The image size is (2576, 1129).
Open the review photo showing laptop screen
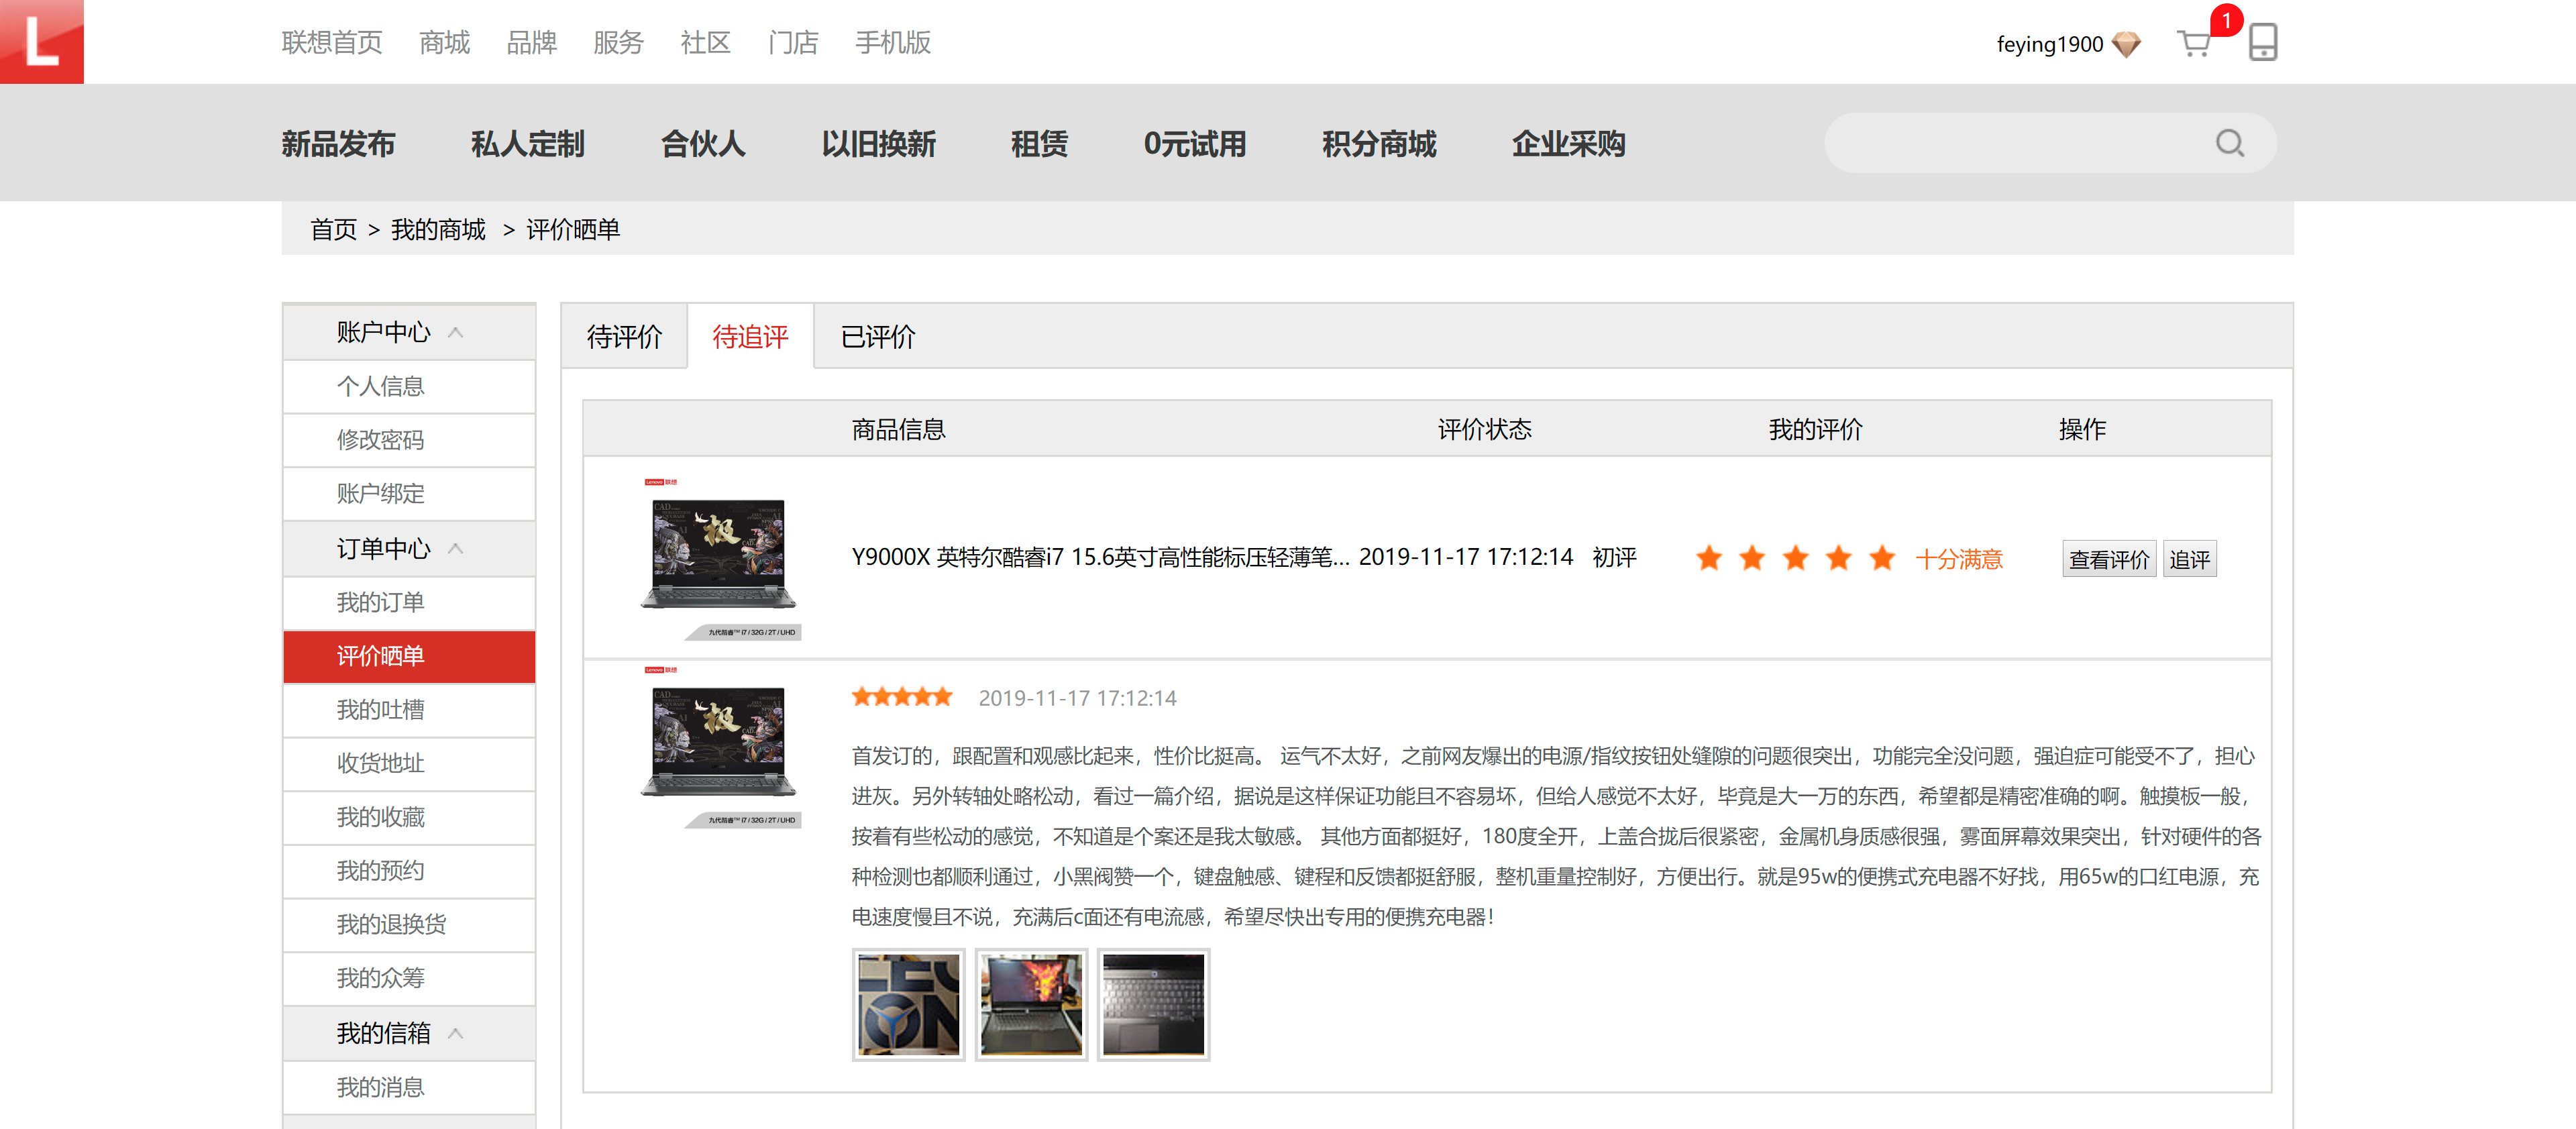pyautogui.click(x=1031, y=1004)
